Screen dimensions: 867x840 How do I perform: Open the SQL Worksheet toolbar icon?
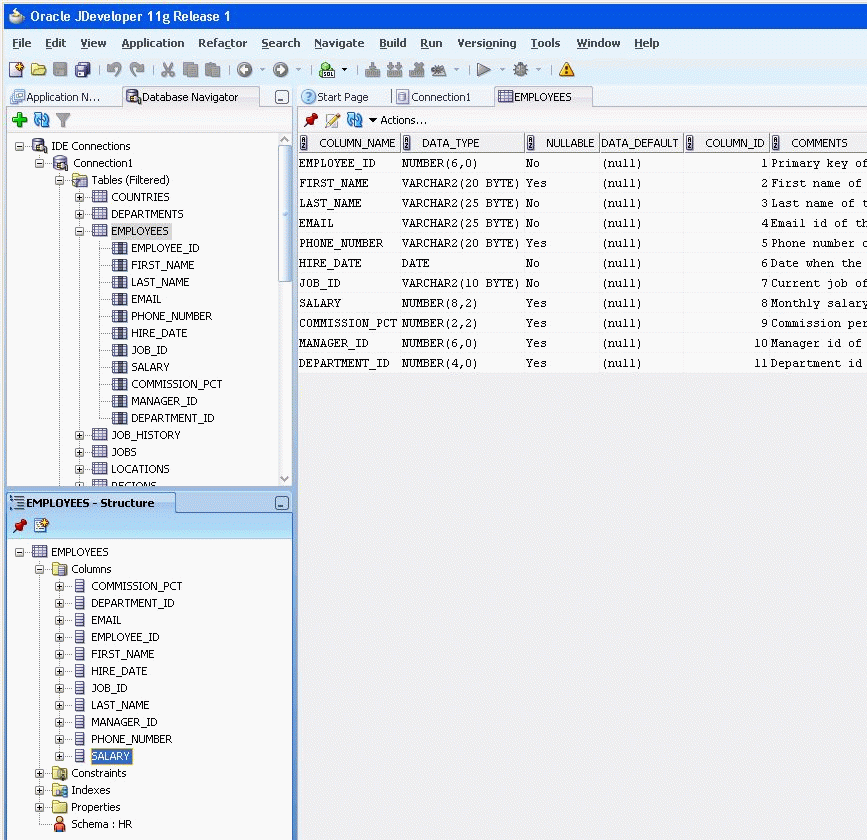point(327,70)
